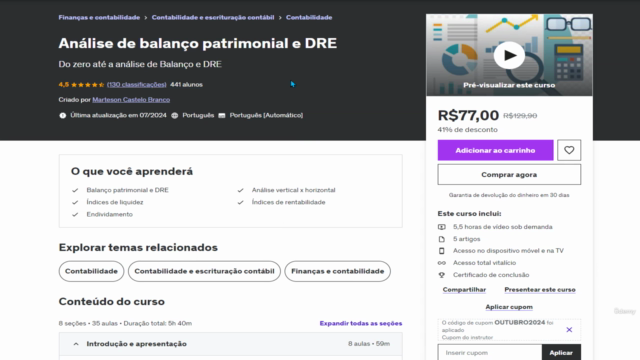Click the 41% de desconto text

coord(467,130)
